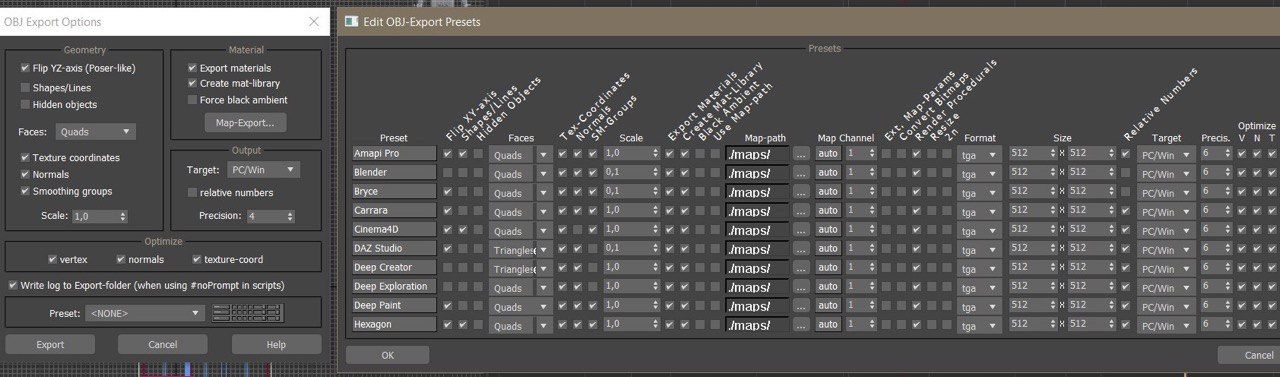Viewport: 1280px width, 377px height.
Task: Click the browse '...' button in DAZ Studio row
Action: pos(802,248)
